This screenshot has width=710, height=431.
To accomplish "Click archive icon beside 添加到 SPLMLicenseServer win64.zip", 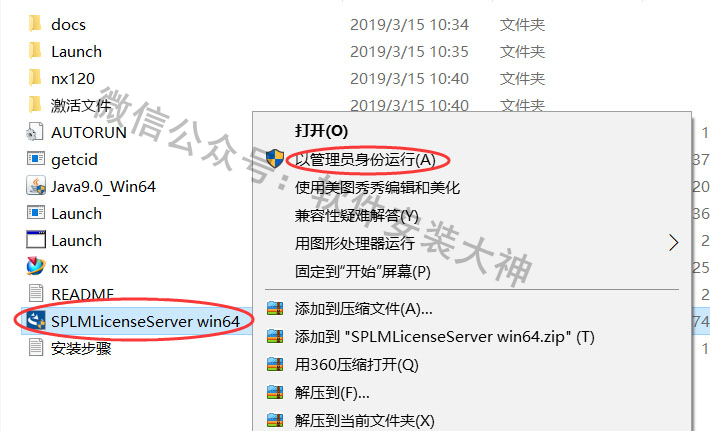I will pos(275,336).
